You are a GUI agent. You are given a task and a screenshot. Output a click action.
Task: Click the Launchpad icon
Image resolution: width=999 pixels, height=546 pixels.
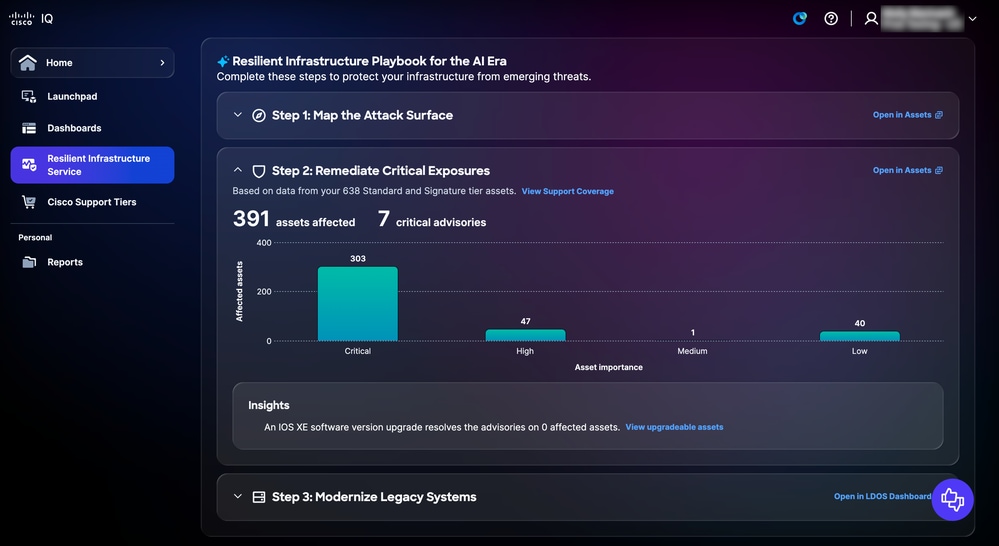pyautogui.click(x=29, y=96)
